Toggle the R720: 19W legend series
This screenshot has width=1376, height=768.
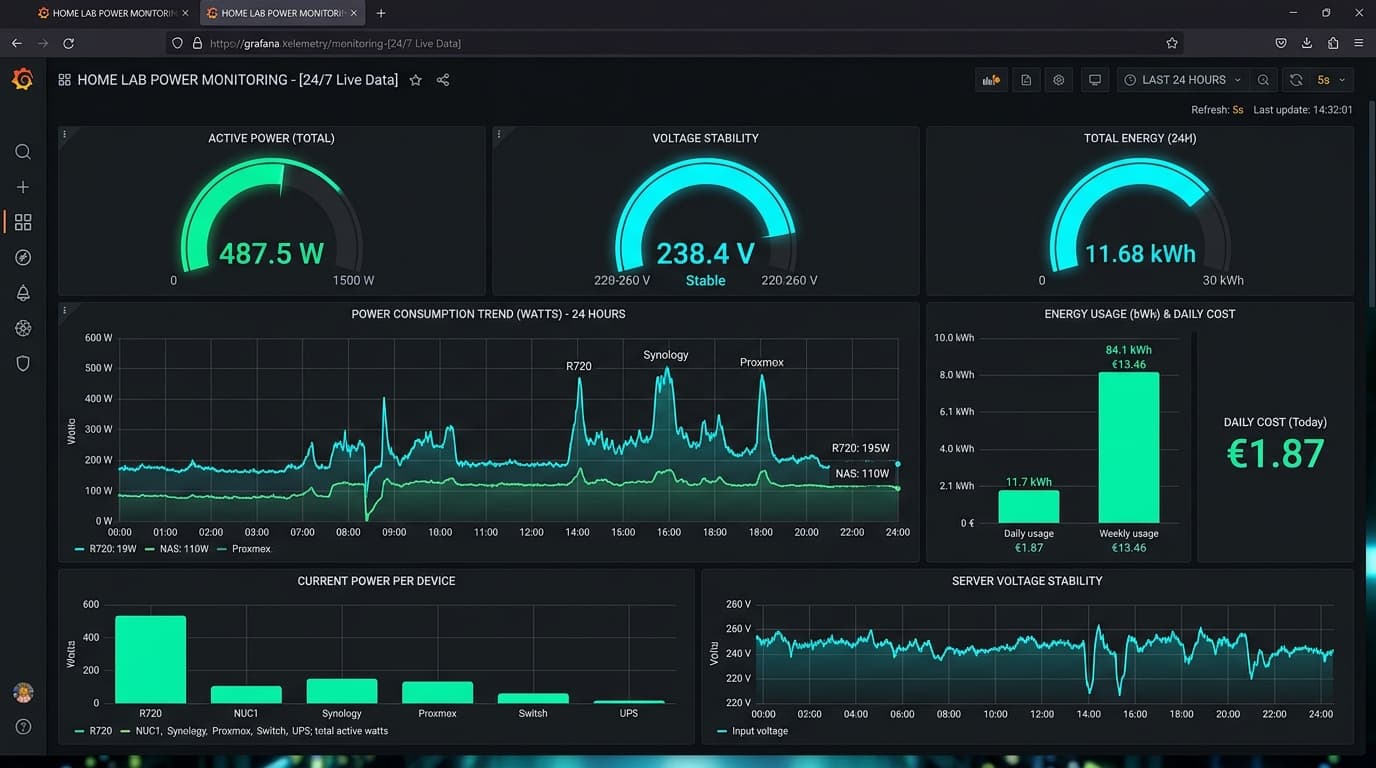(107, 549)
